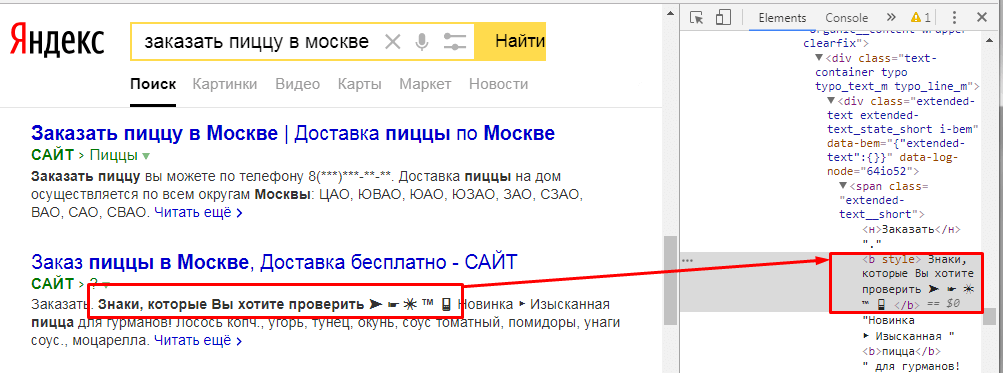Click the green САЙТ link in first result
The width and height of the screenshot is (1003, 373).
pos(52,155)
